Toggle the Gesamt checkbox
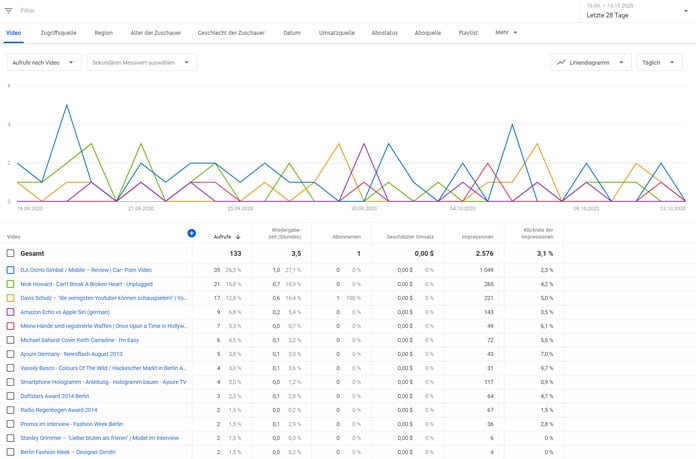The width and height of the screenshot is (696, 459). point(10,254)
